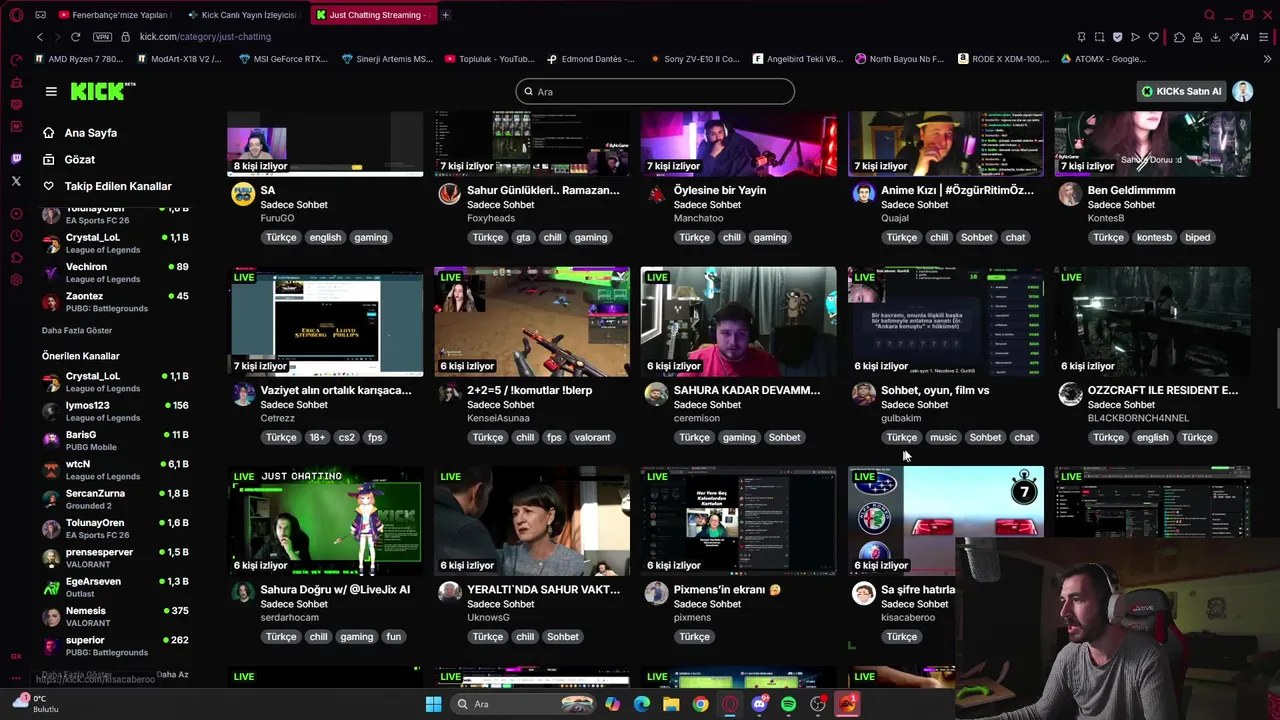This screenshot has width=1280, height=720.
Task: Open the prensesperver channel in sidebar
Action: pyautogui.click(x=115, y=558)
